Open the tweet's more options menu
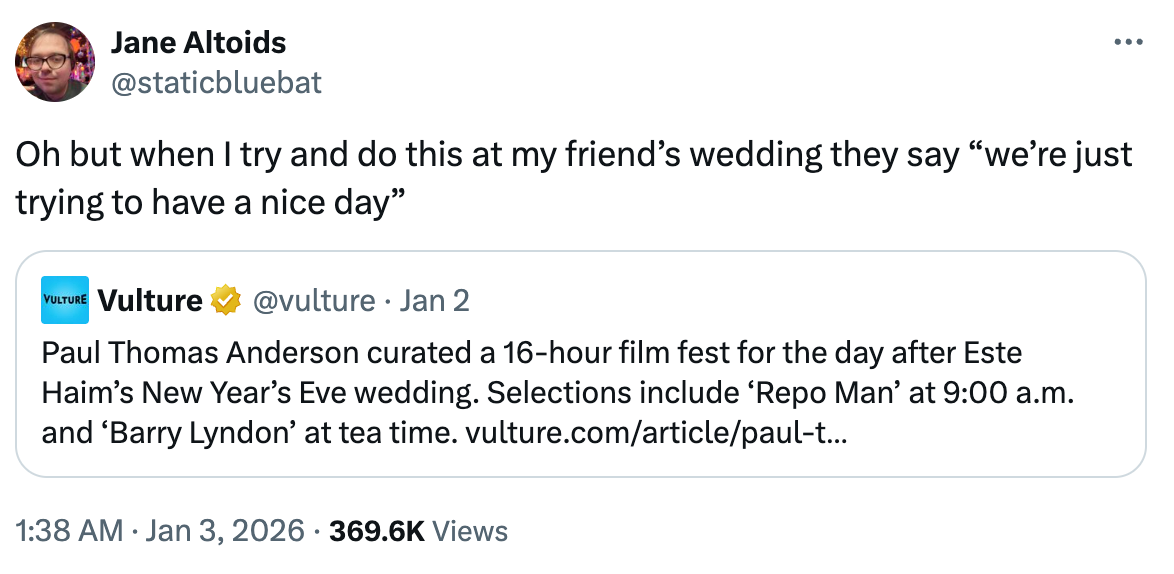This screenshot has height=574, width=1174. [x=1127, y=43]
